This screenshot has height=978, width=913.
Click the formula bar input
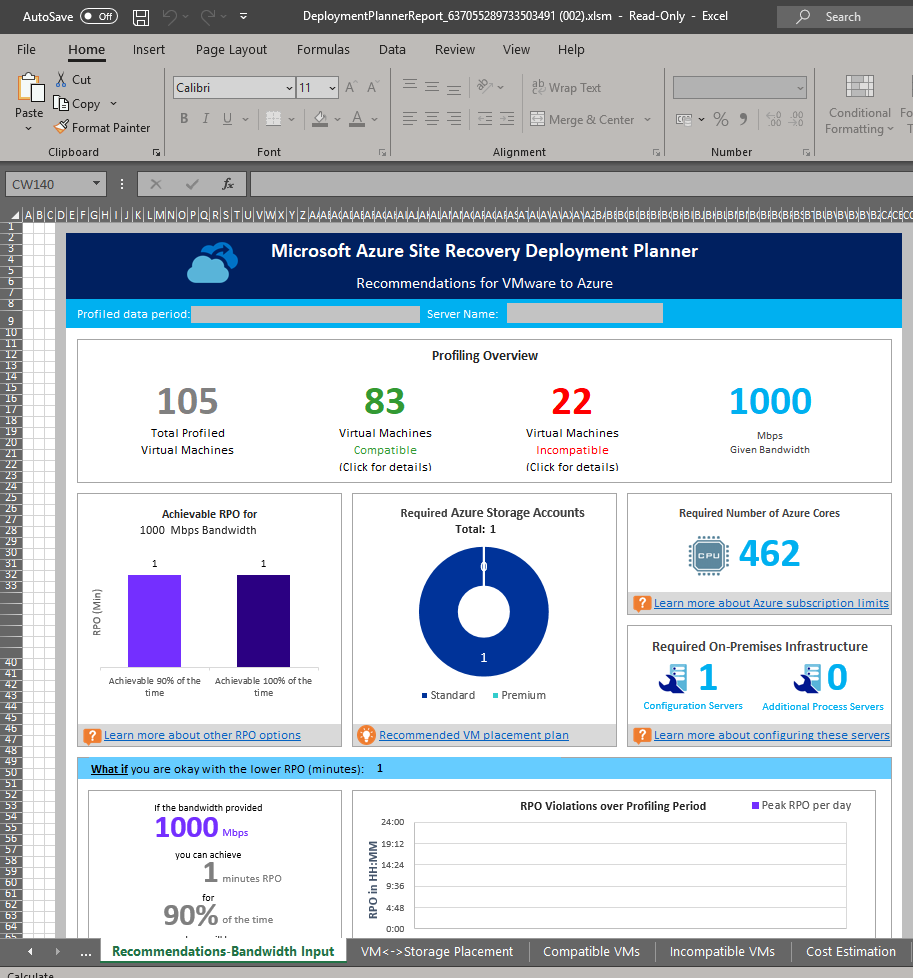click(x=581, y=184)
